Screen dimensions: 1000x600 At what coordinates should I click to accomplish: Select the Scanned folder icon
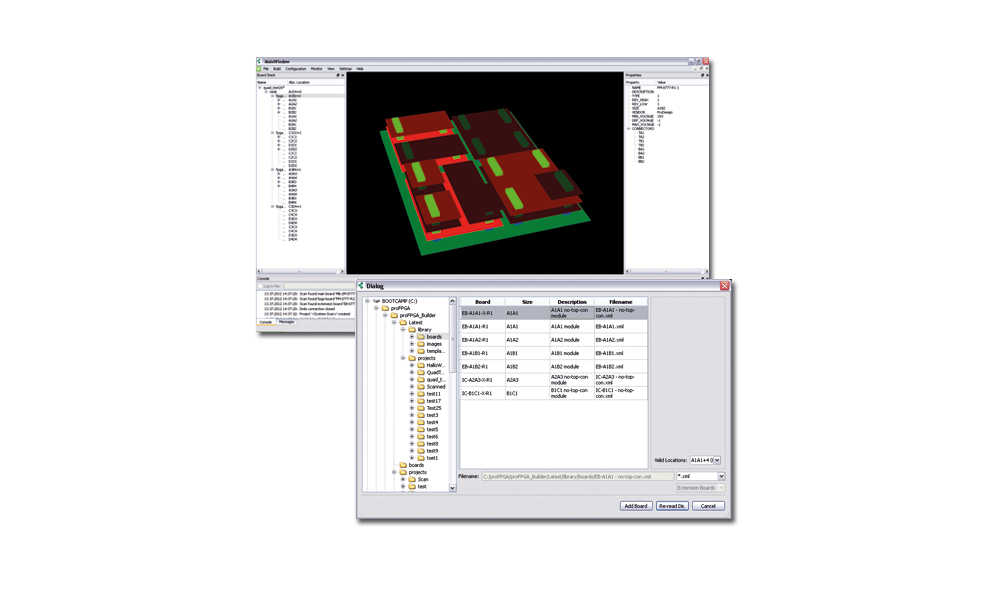coord(421,386)
